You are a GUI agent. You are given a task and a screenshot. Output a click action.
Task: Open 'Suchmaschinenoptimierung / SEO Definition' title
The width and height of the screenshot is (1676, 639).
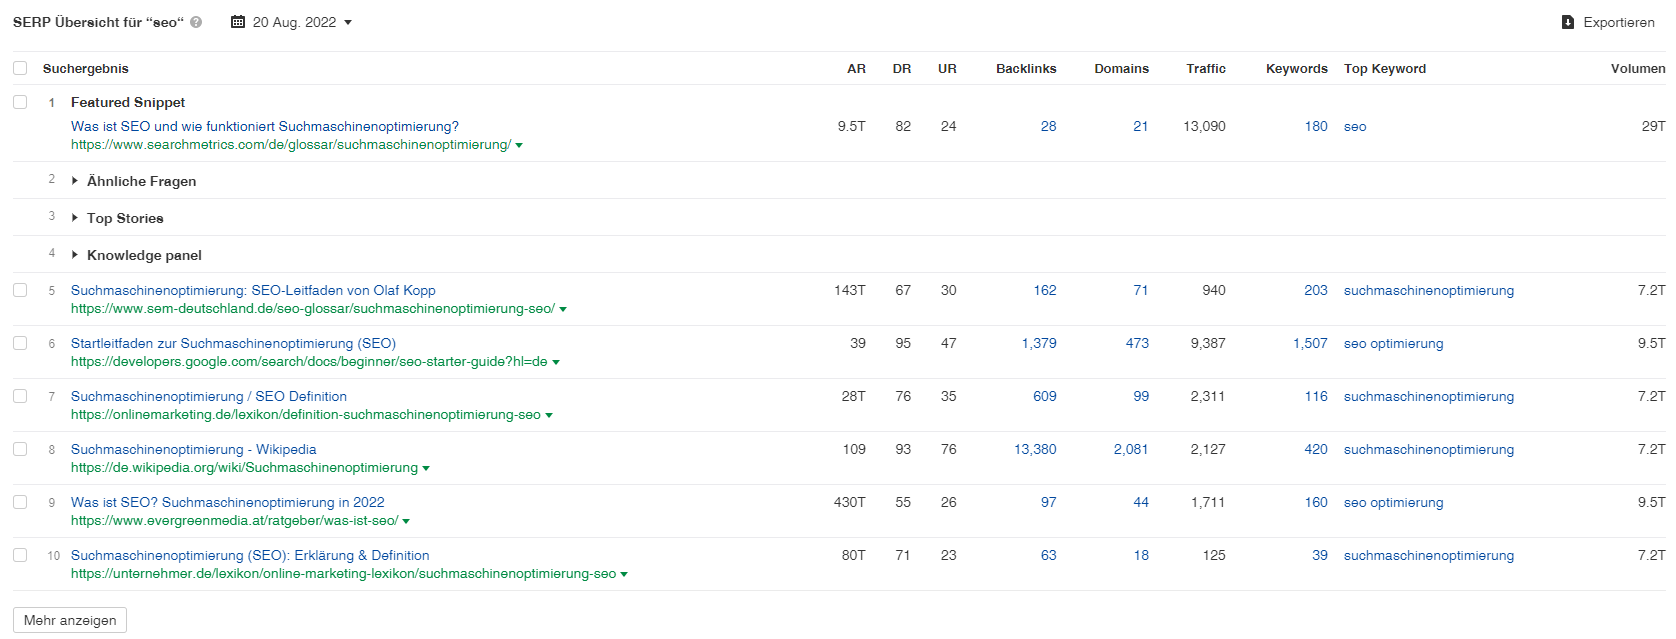pyautogui.click(x=209, y=396)
